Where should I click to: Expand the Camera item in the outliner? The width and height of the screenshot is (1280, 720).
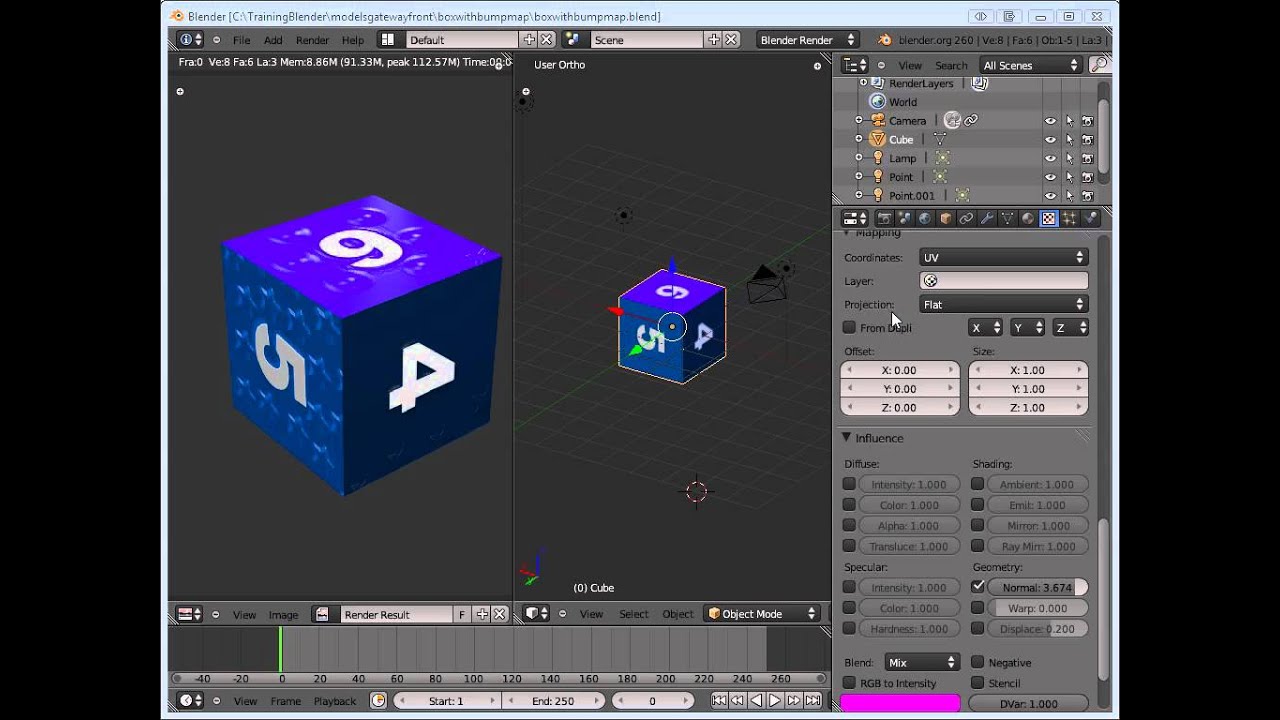(858, 121)
